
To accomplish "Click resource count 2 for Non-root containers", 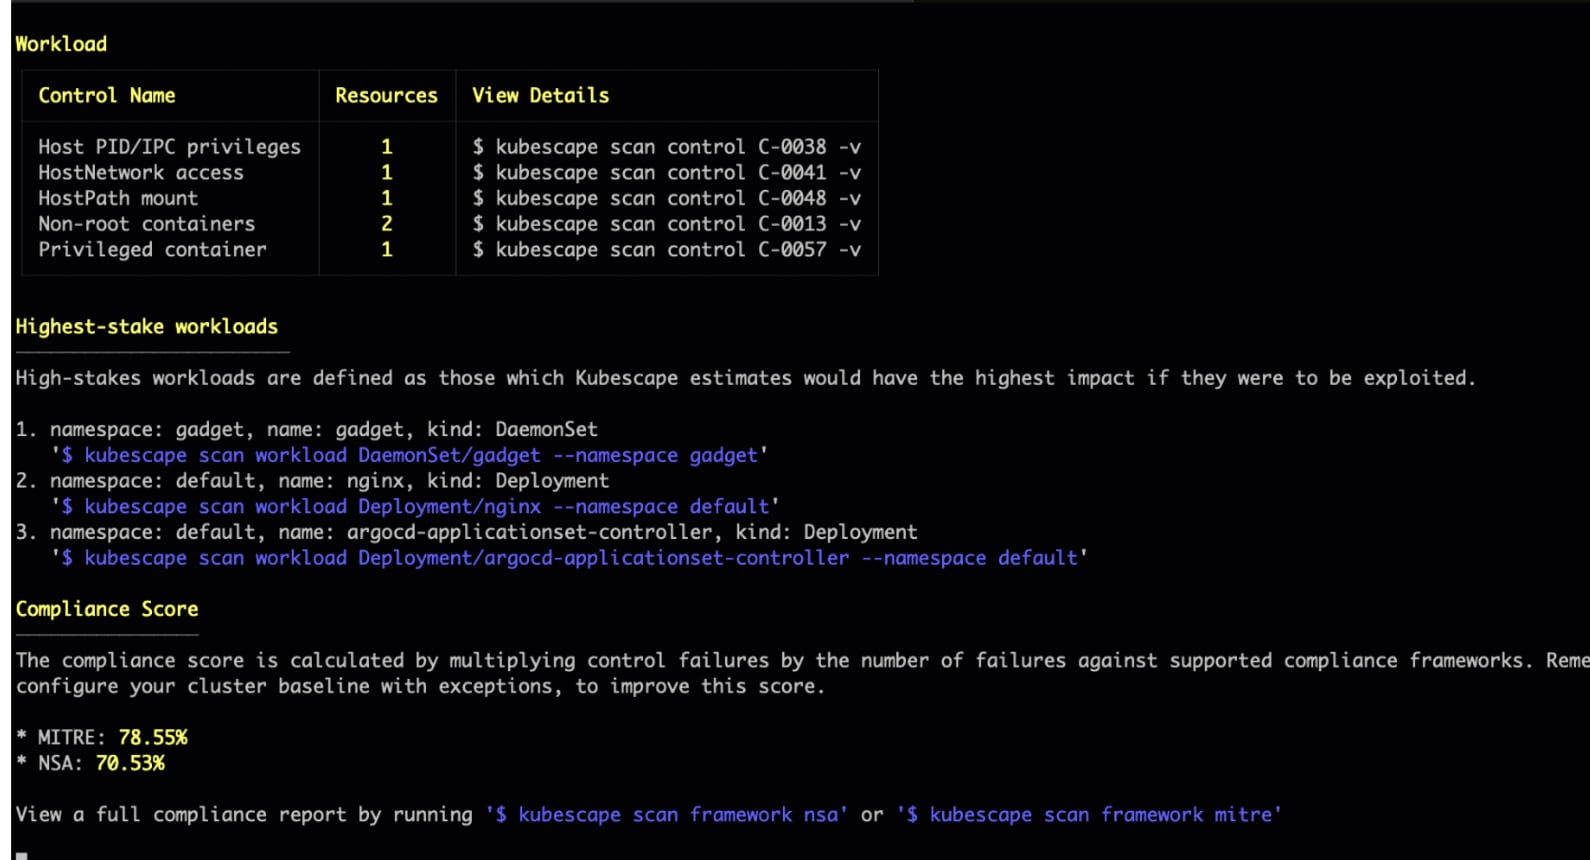I will pos(387,224).
